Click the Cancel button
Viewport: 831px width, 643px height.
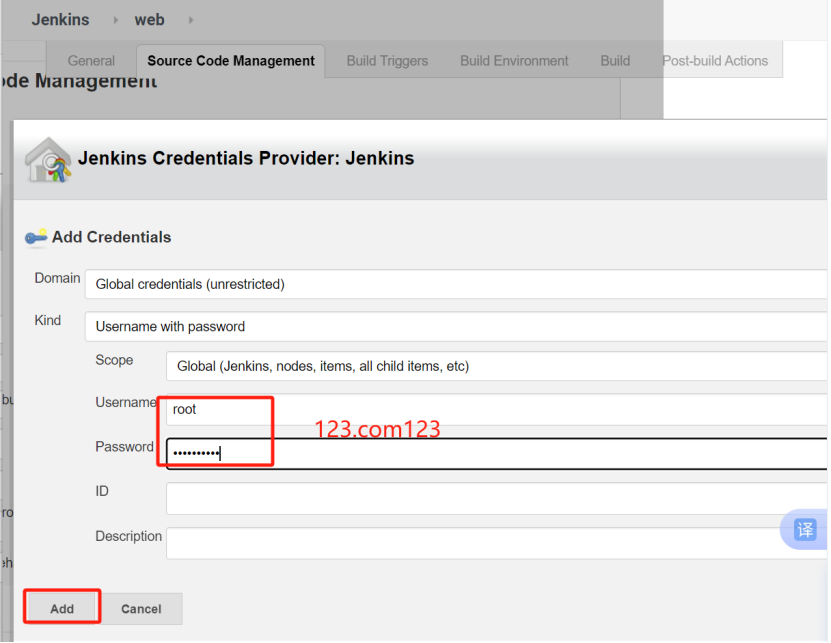pyautogui.click(x=141, y=609)
